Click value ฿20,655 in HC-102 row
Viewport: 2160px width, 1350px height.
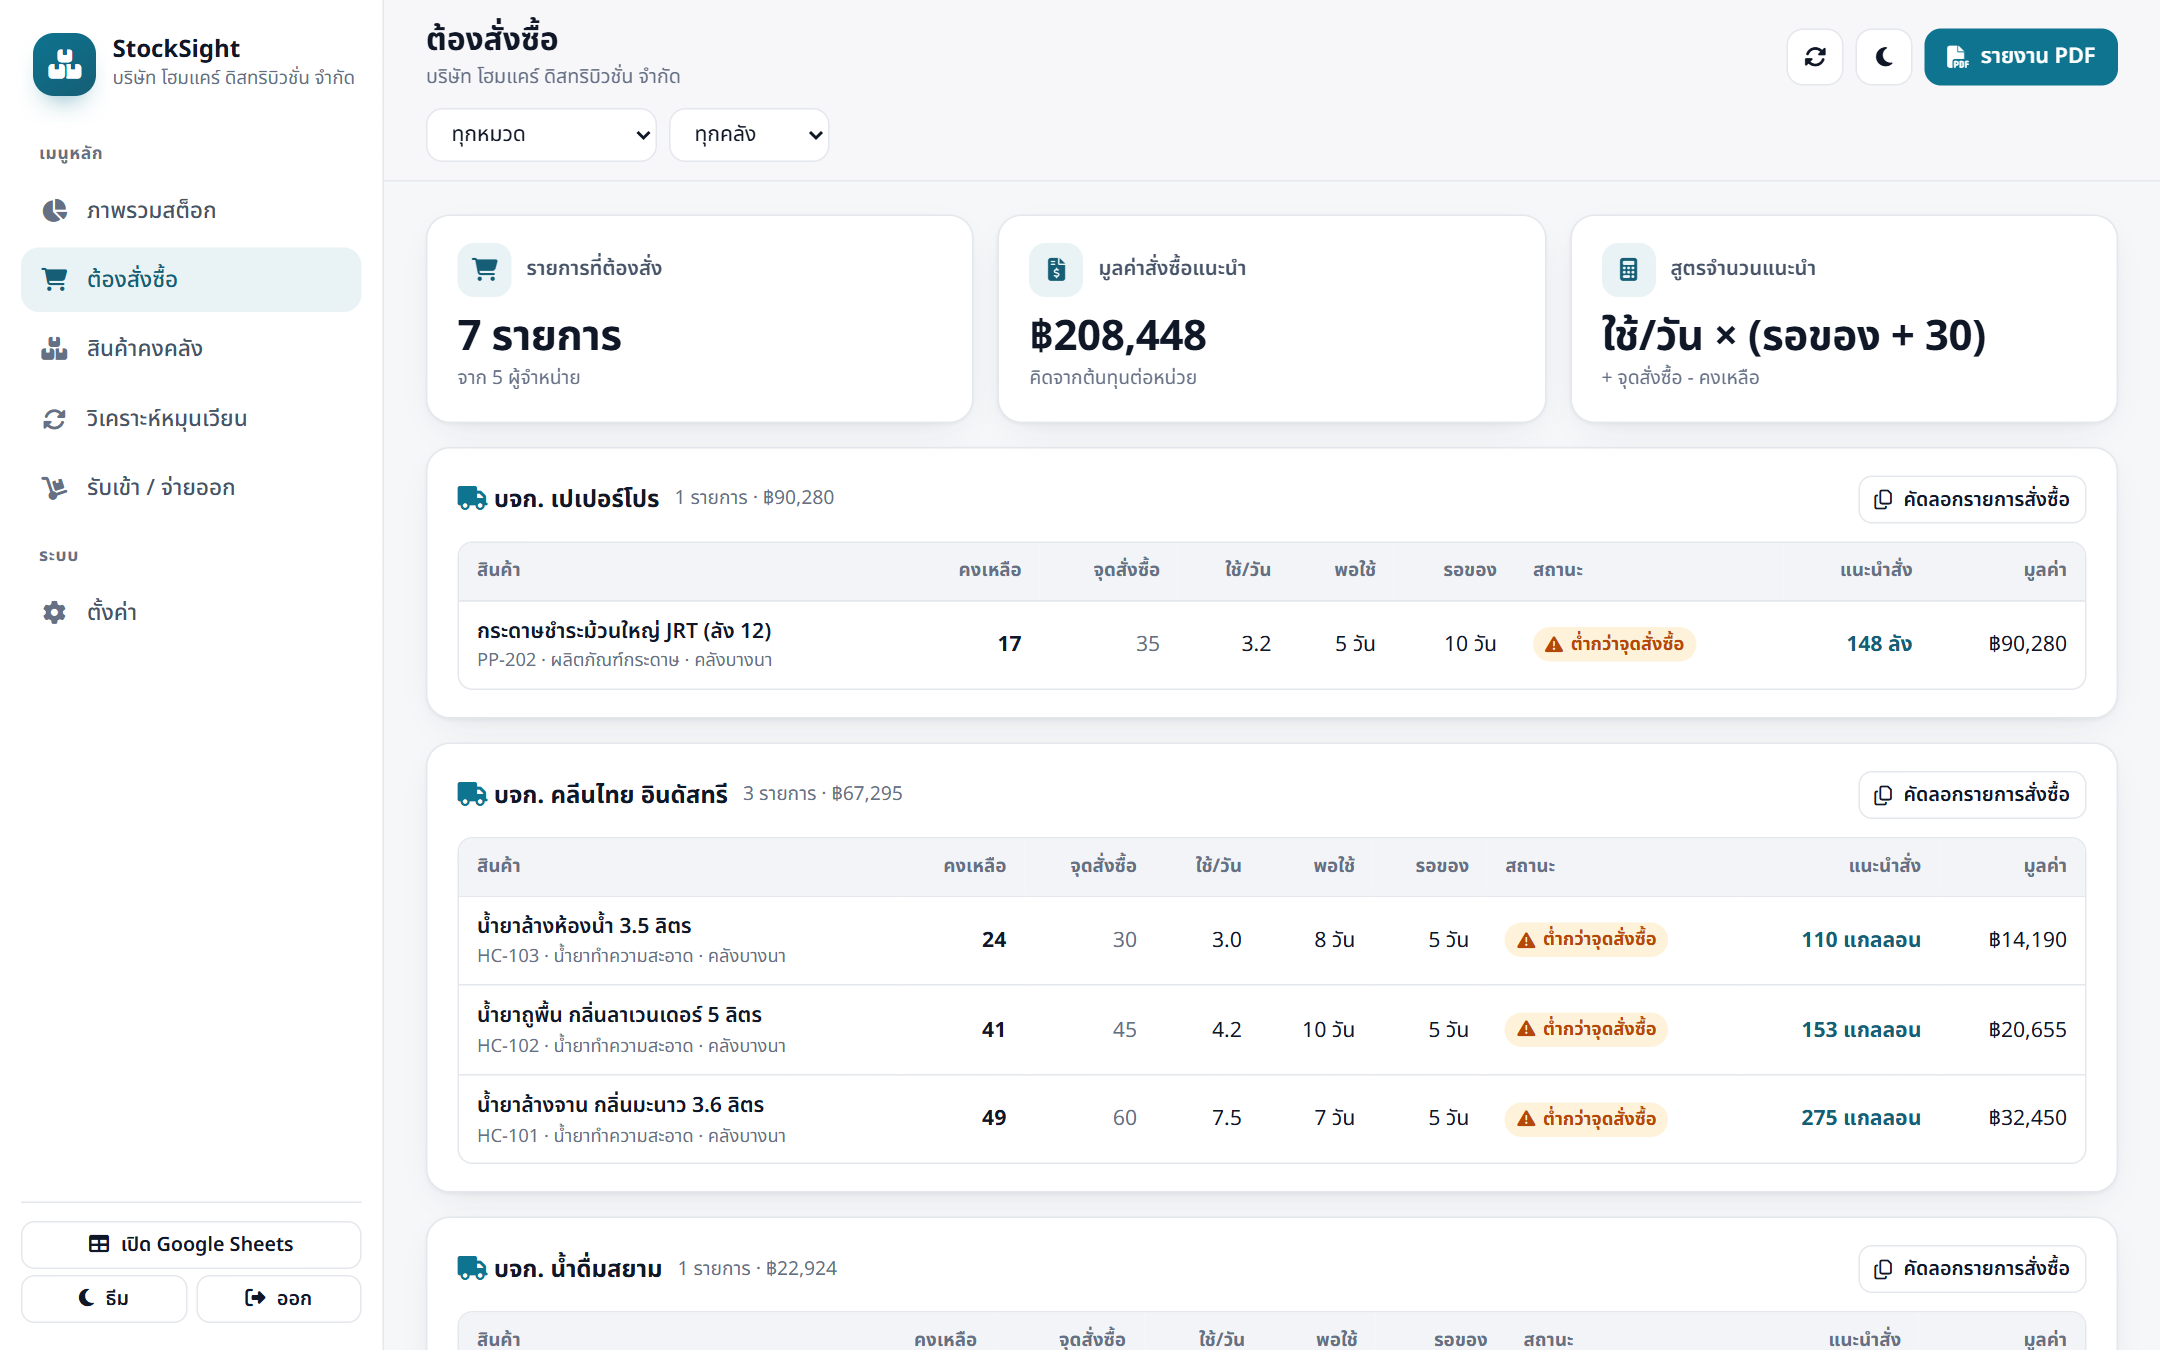tap(2027, 1030)
